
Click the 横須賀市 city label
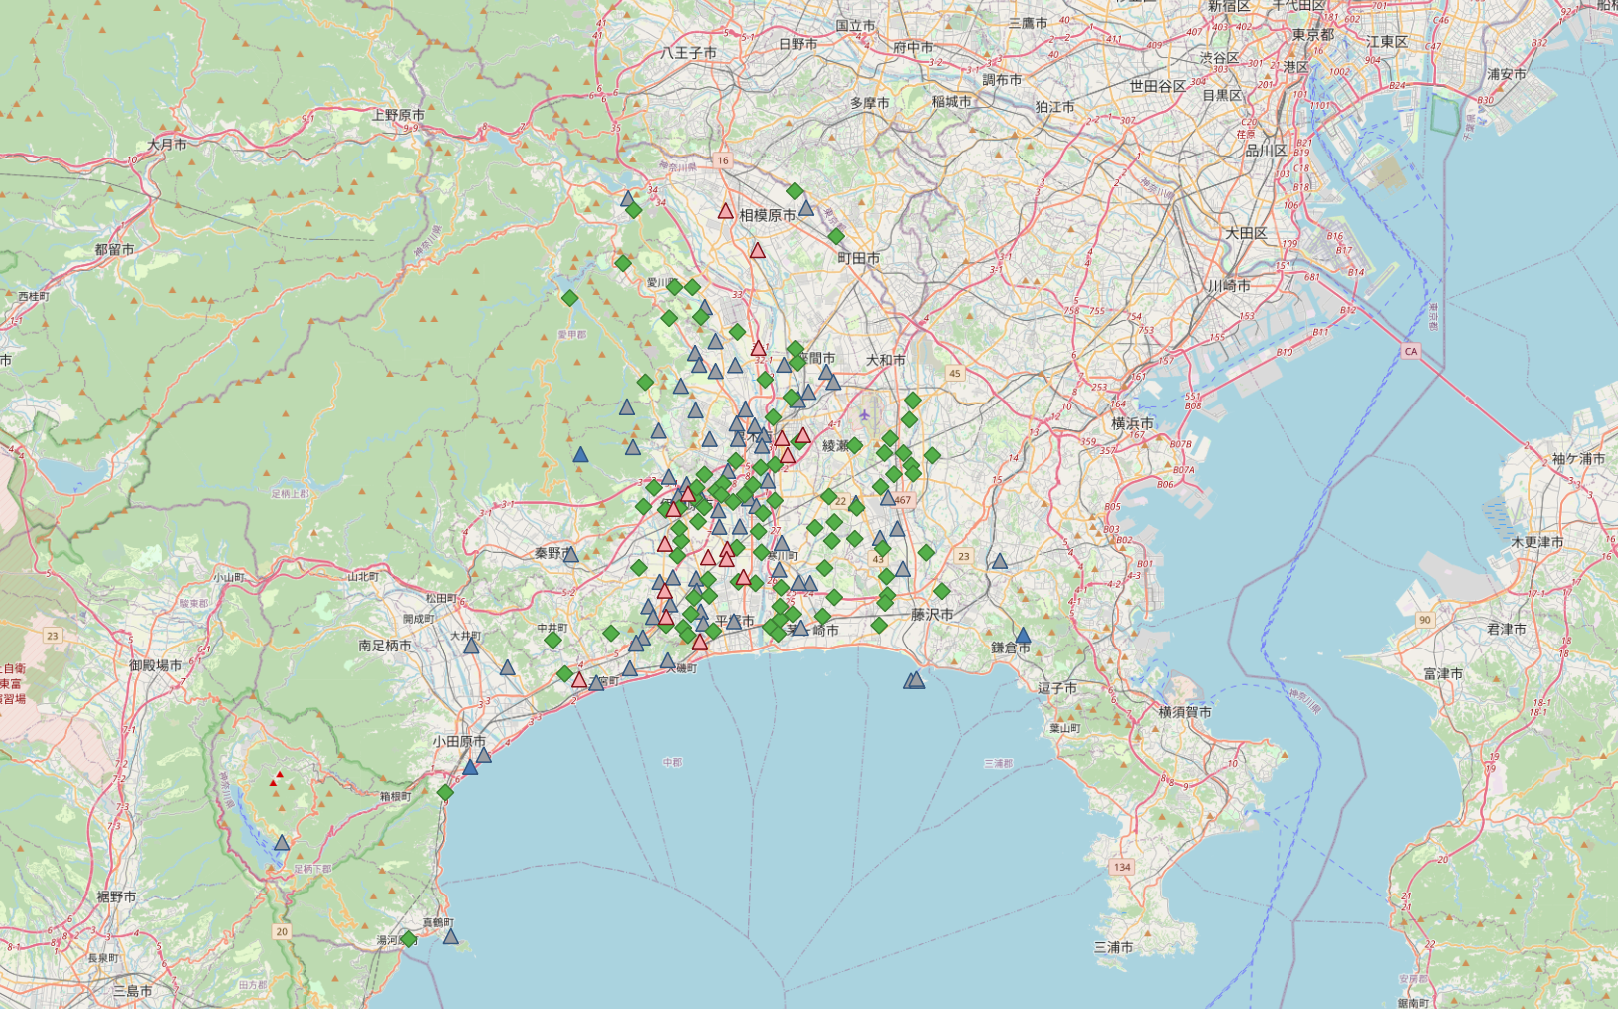1185,712
